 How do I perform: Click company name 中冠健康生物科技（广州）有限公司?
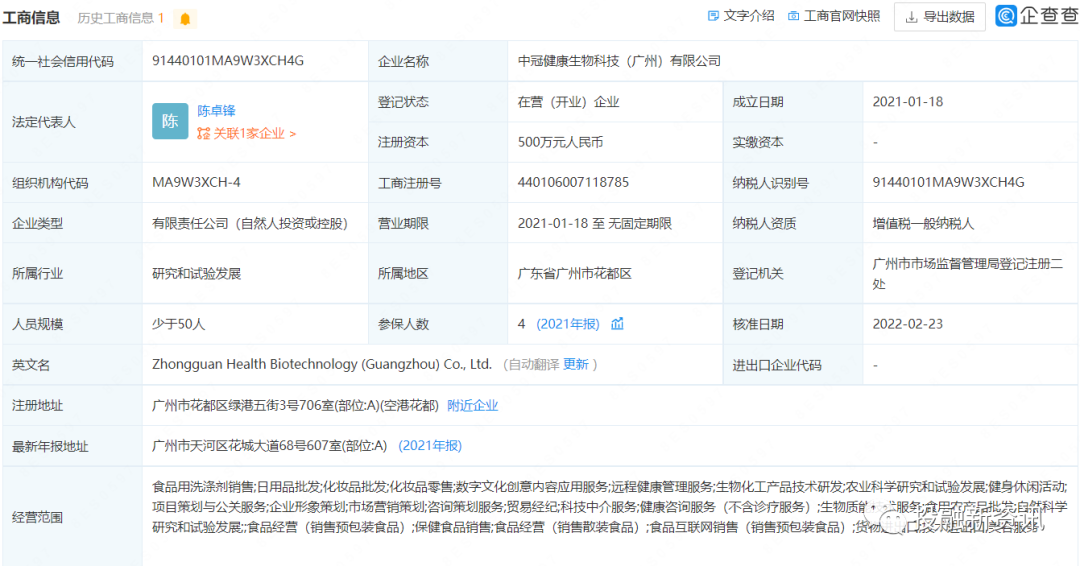point(619,61)
